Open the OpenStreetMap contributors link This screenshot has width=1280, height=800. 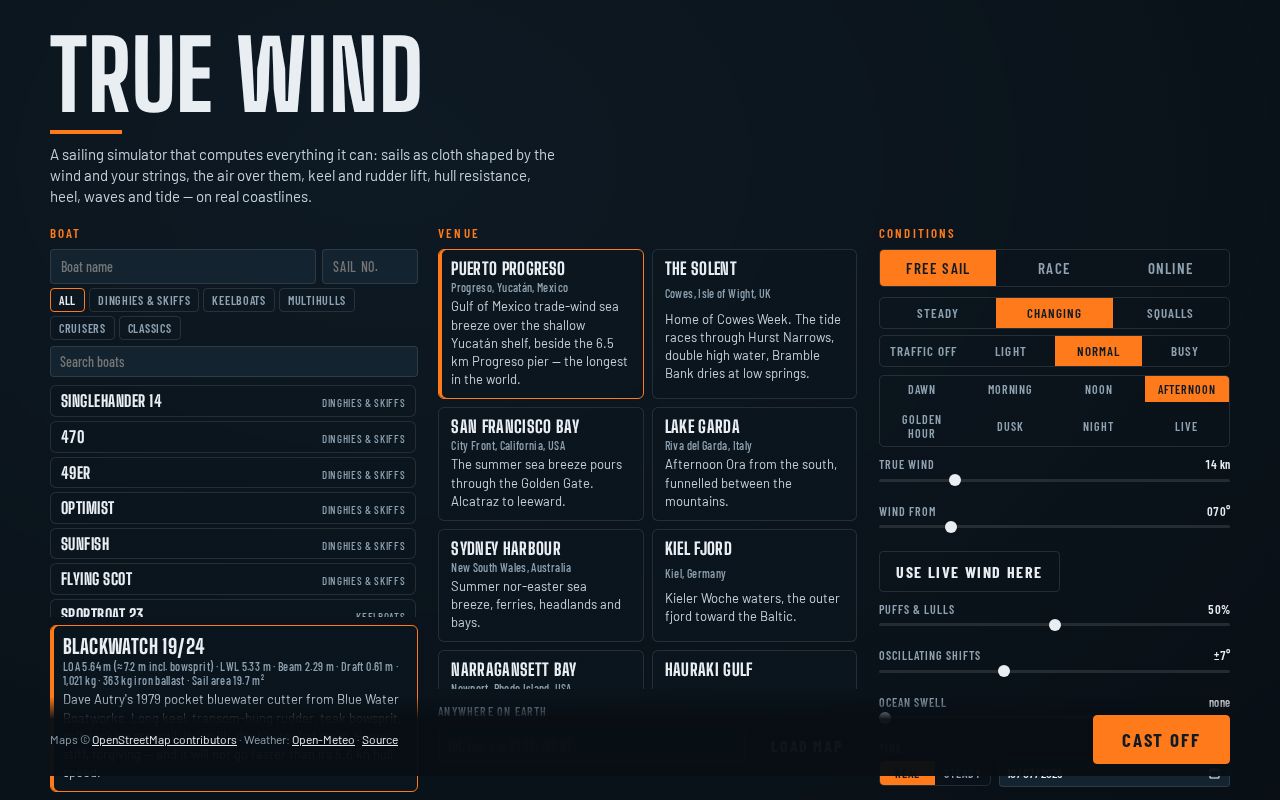click(164, 740)
